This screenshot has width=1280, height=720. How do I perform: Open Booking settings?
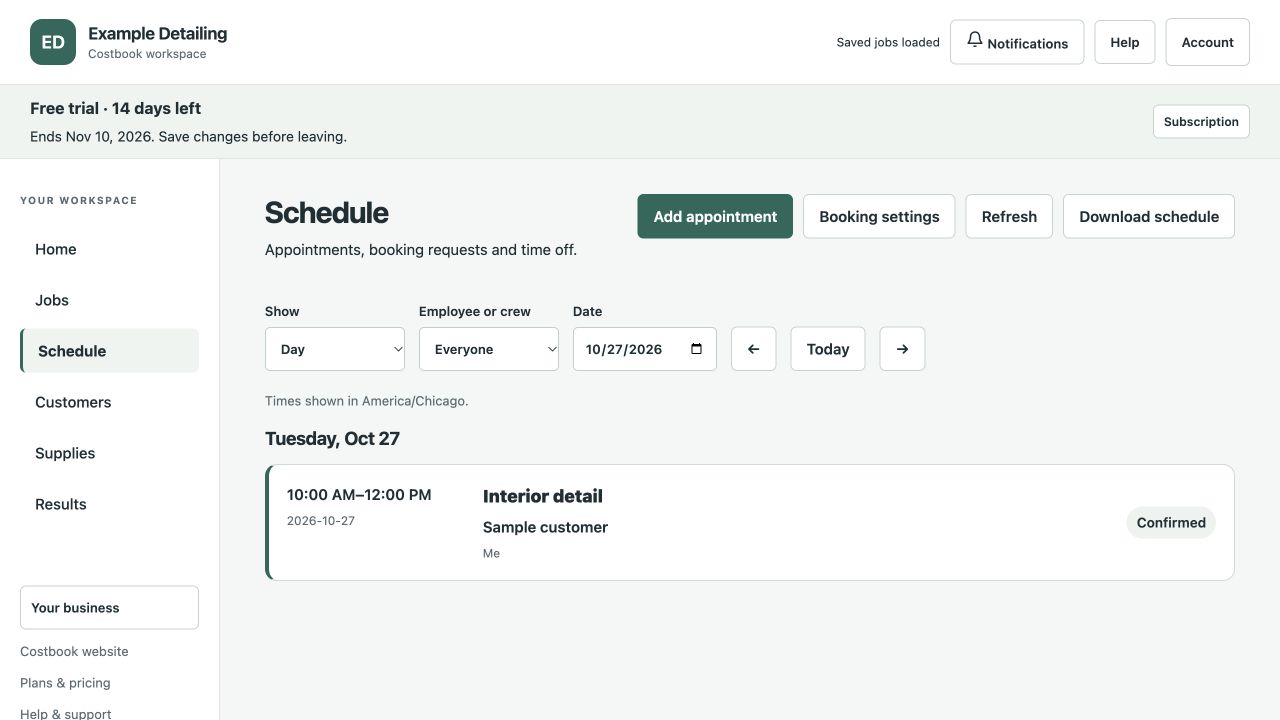click(879, 216)
